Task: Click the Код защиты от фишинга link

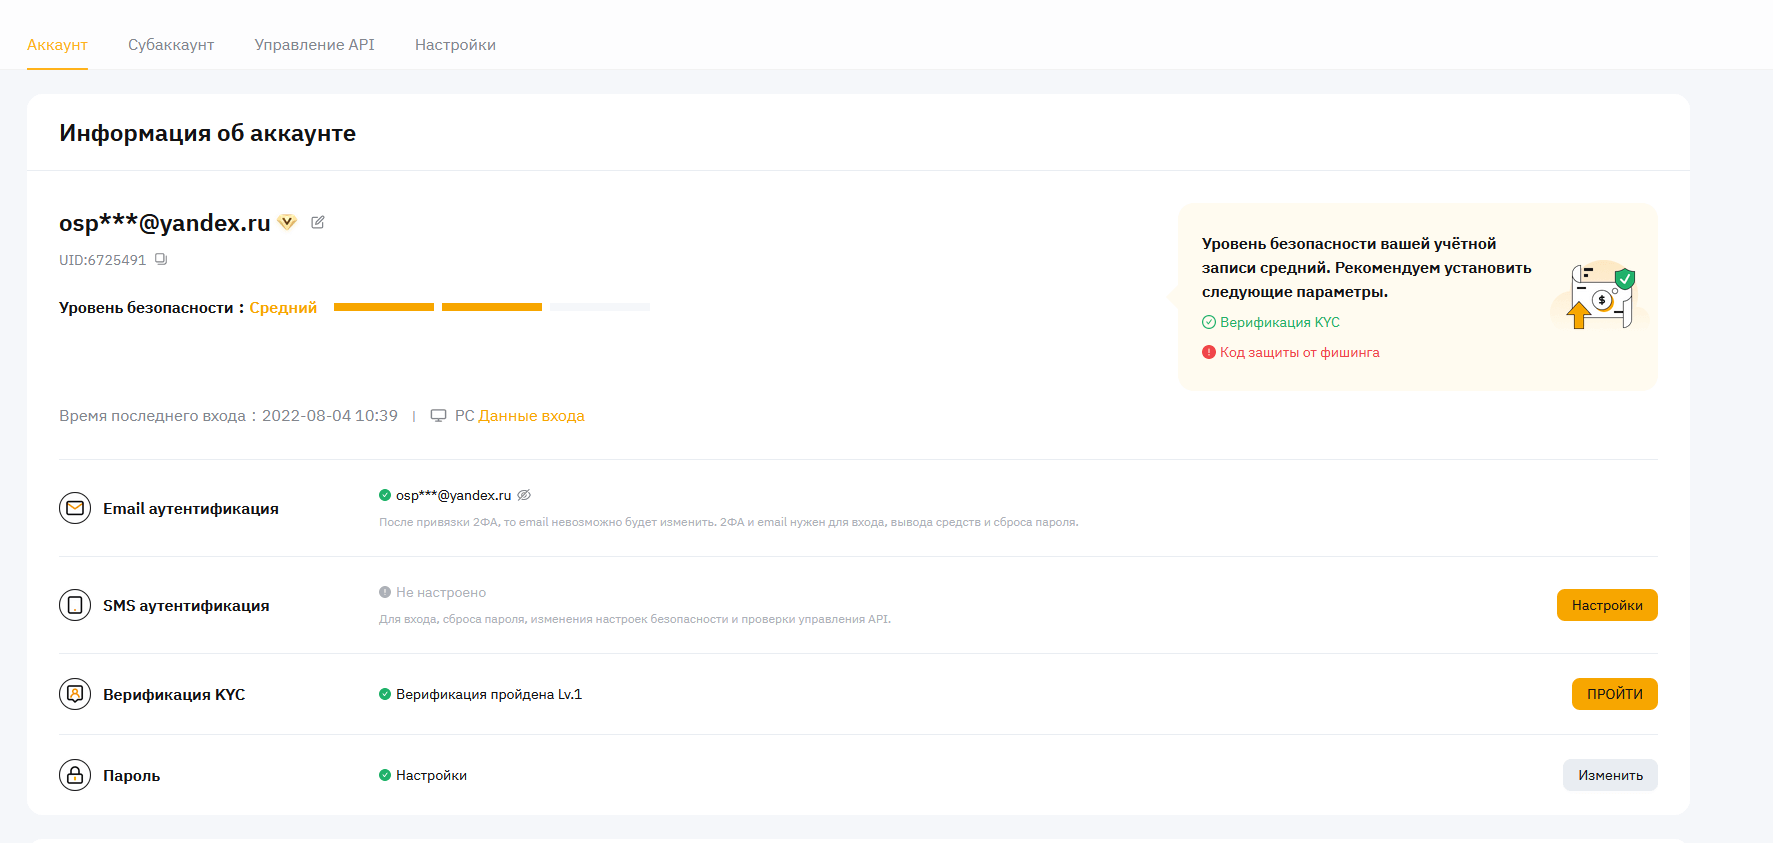Action: [x=1299, y=352]
